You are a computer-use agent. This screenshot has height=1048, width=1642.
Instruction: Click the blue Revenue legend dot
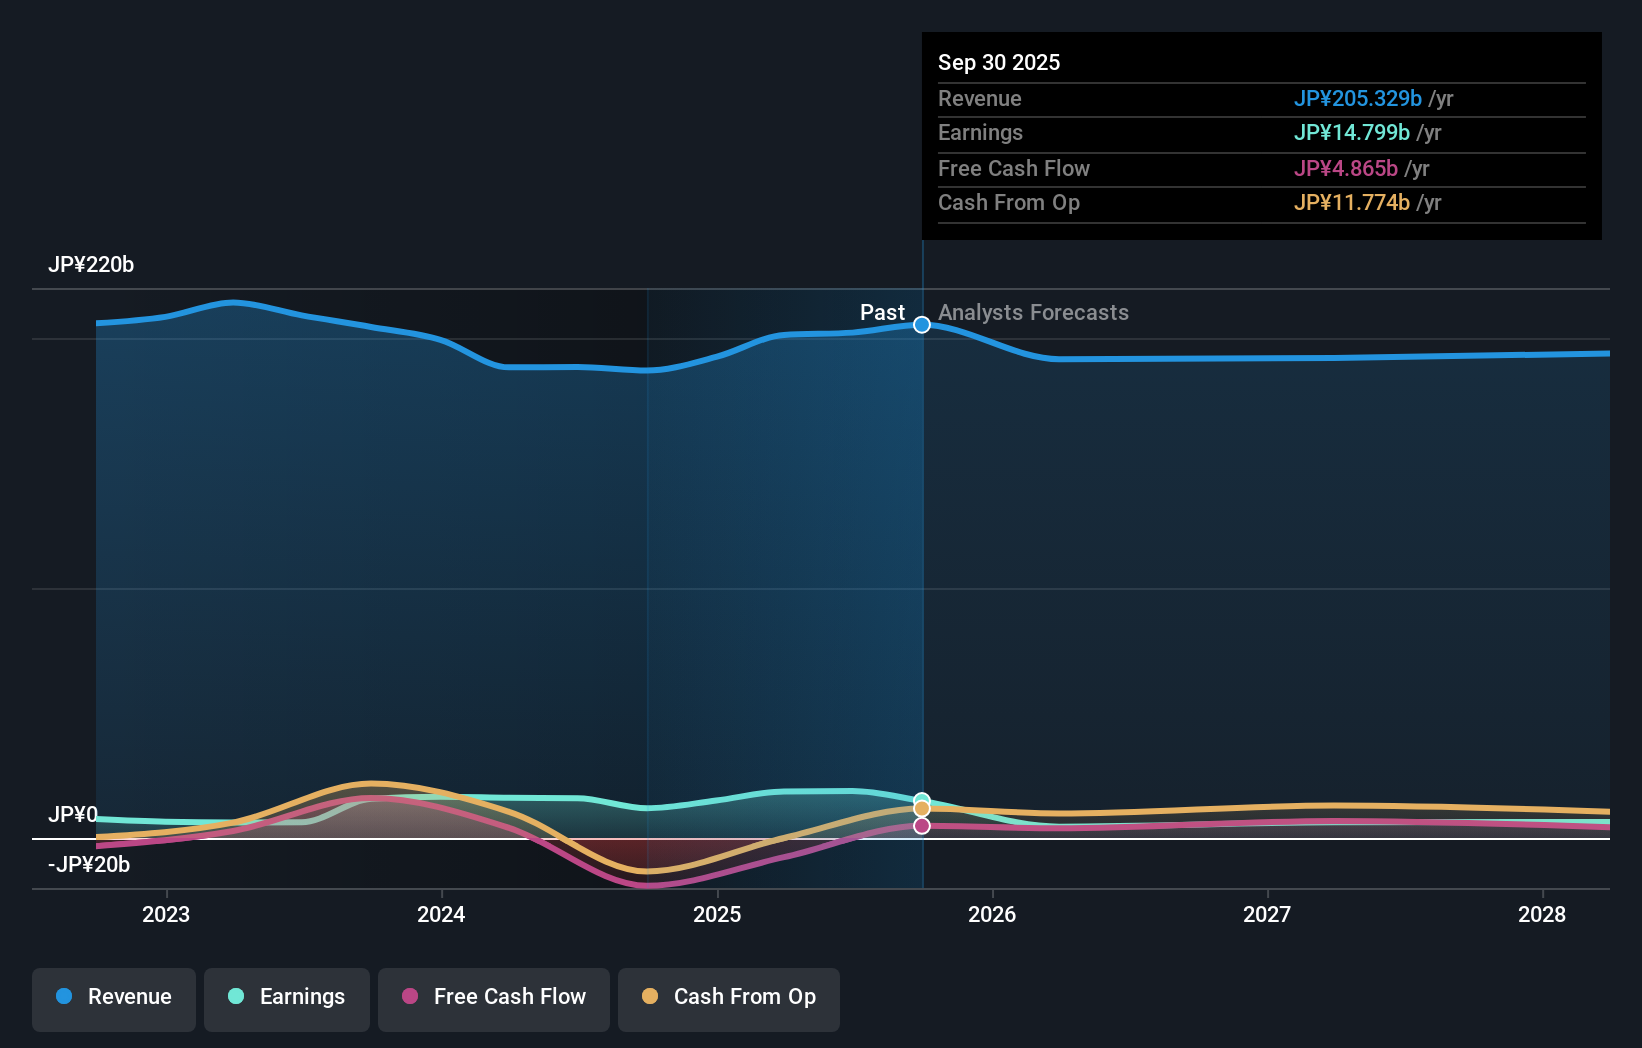(x=64, y=997)
